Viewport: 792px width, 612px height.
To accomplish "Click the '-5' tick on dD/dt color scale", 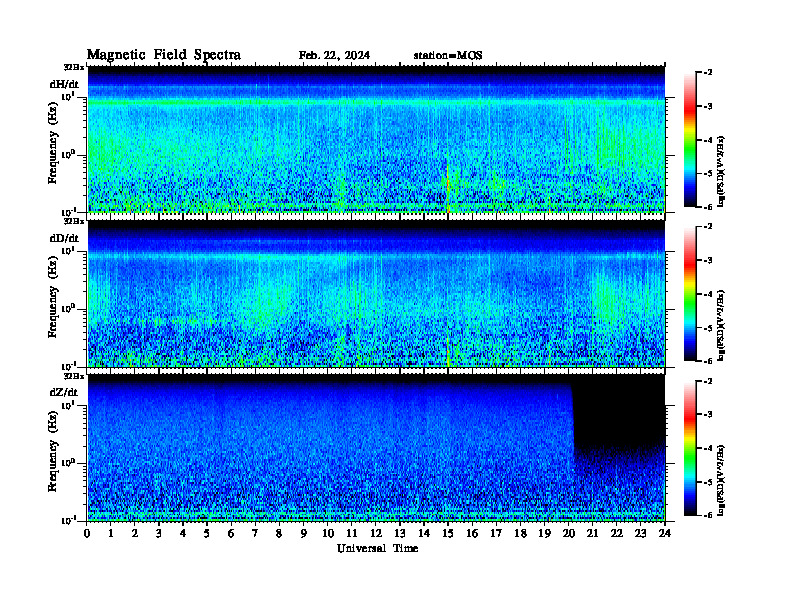I will coord(708,328).
